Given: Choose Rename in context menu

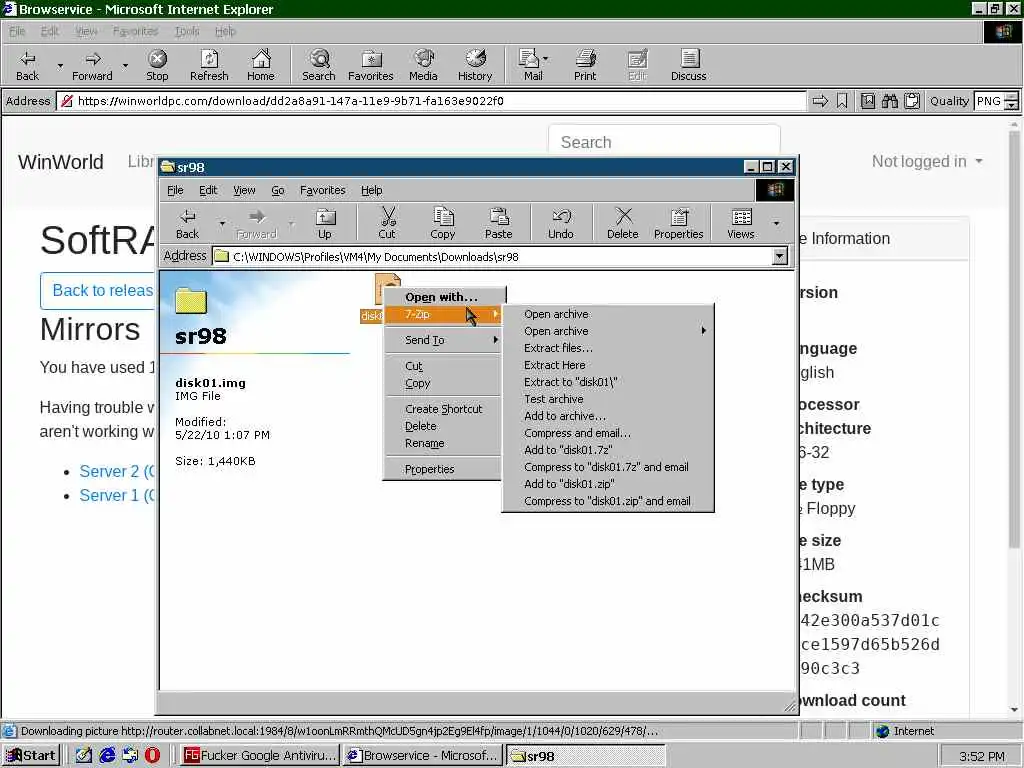Looking at the screenshot, I should [x=443, y=443].
